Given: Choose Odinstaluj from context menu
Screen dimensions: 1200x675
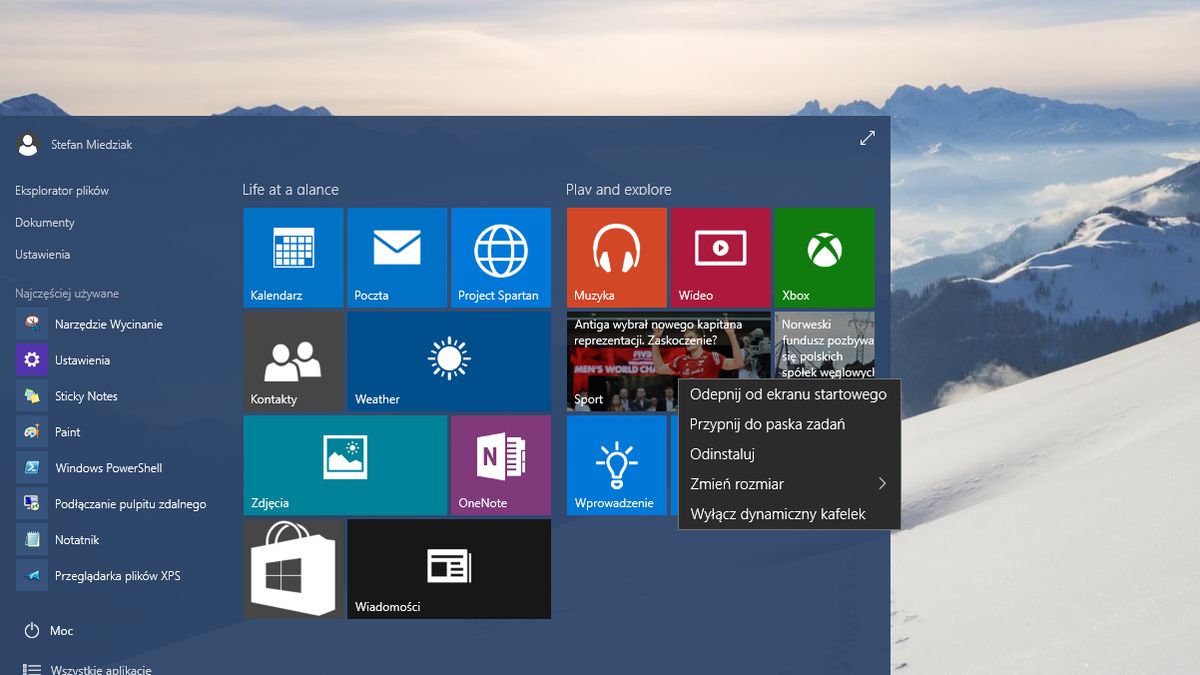Looking at the screenshot, I should (789, 454).
